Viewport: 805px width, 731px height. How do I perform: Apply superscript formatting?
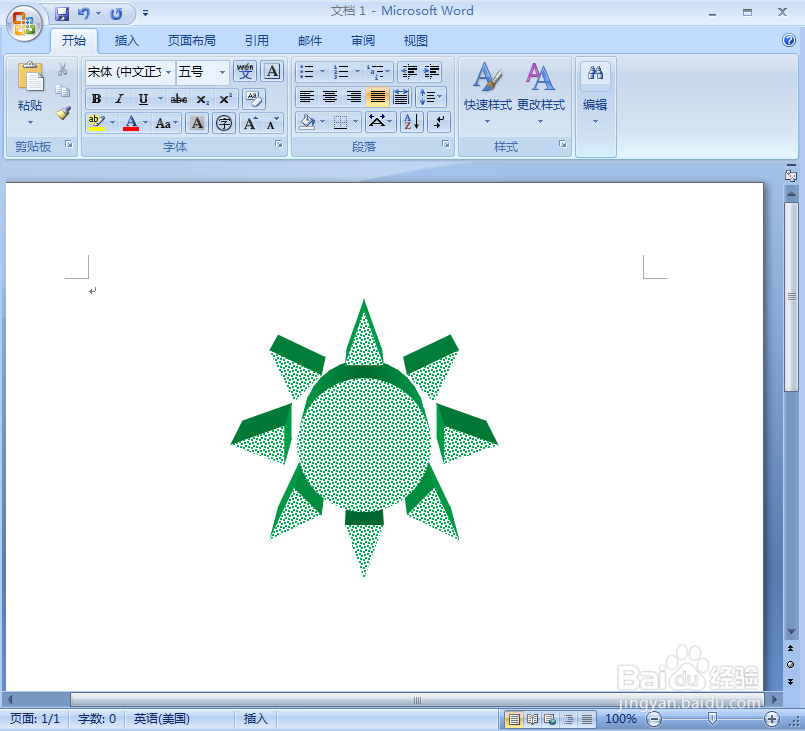[x=226, y=99]
